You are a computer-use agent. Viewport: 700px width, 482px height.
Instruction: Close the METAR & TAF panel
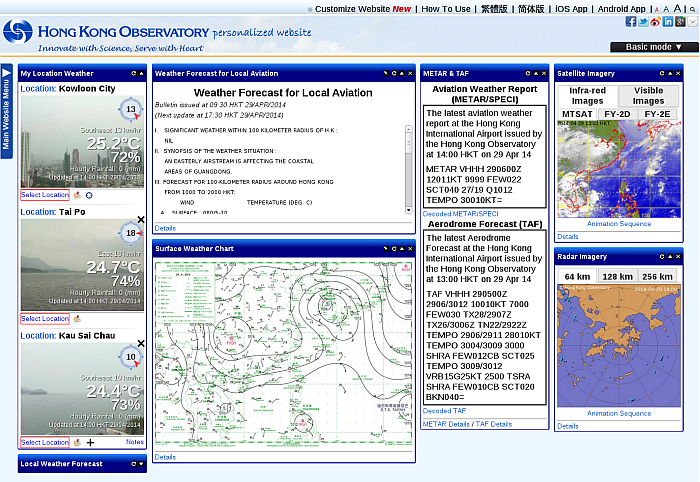coord(544,73)
